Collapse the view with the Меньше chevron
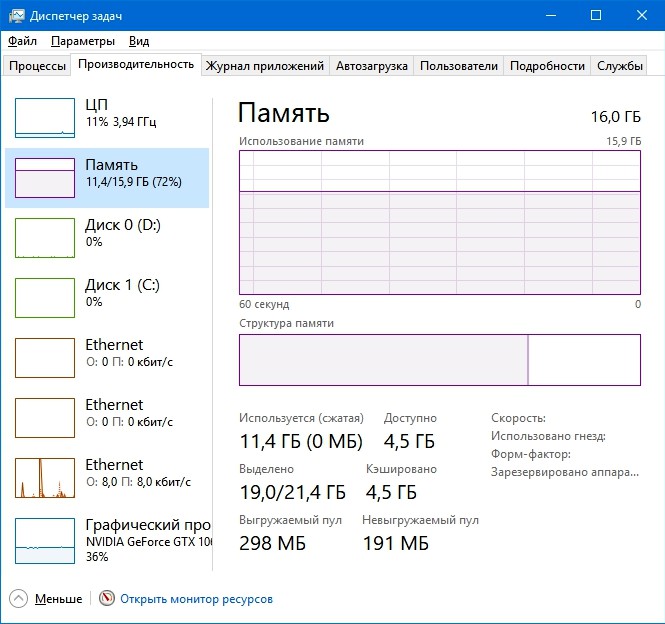Viewport: 665px width, 624px height. tap(19, 599)
